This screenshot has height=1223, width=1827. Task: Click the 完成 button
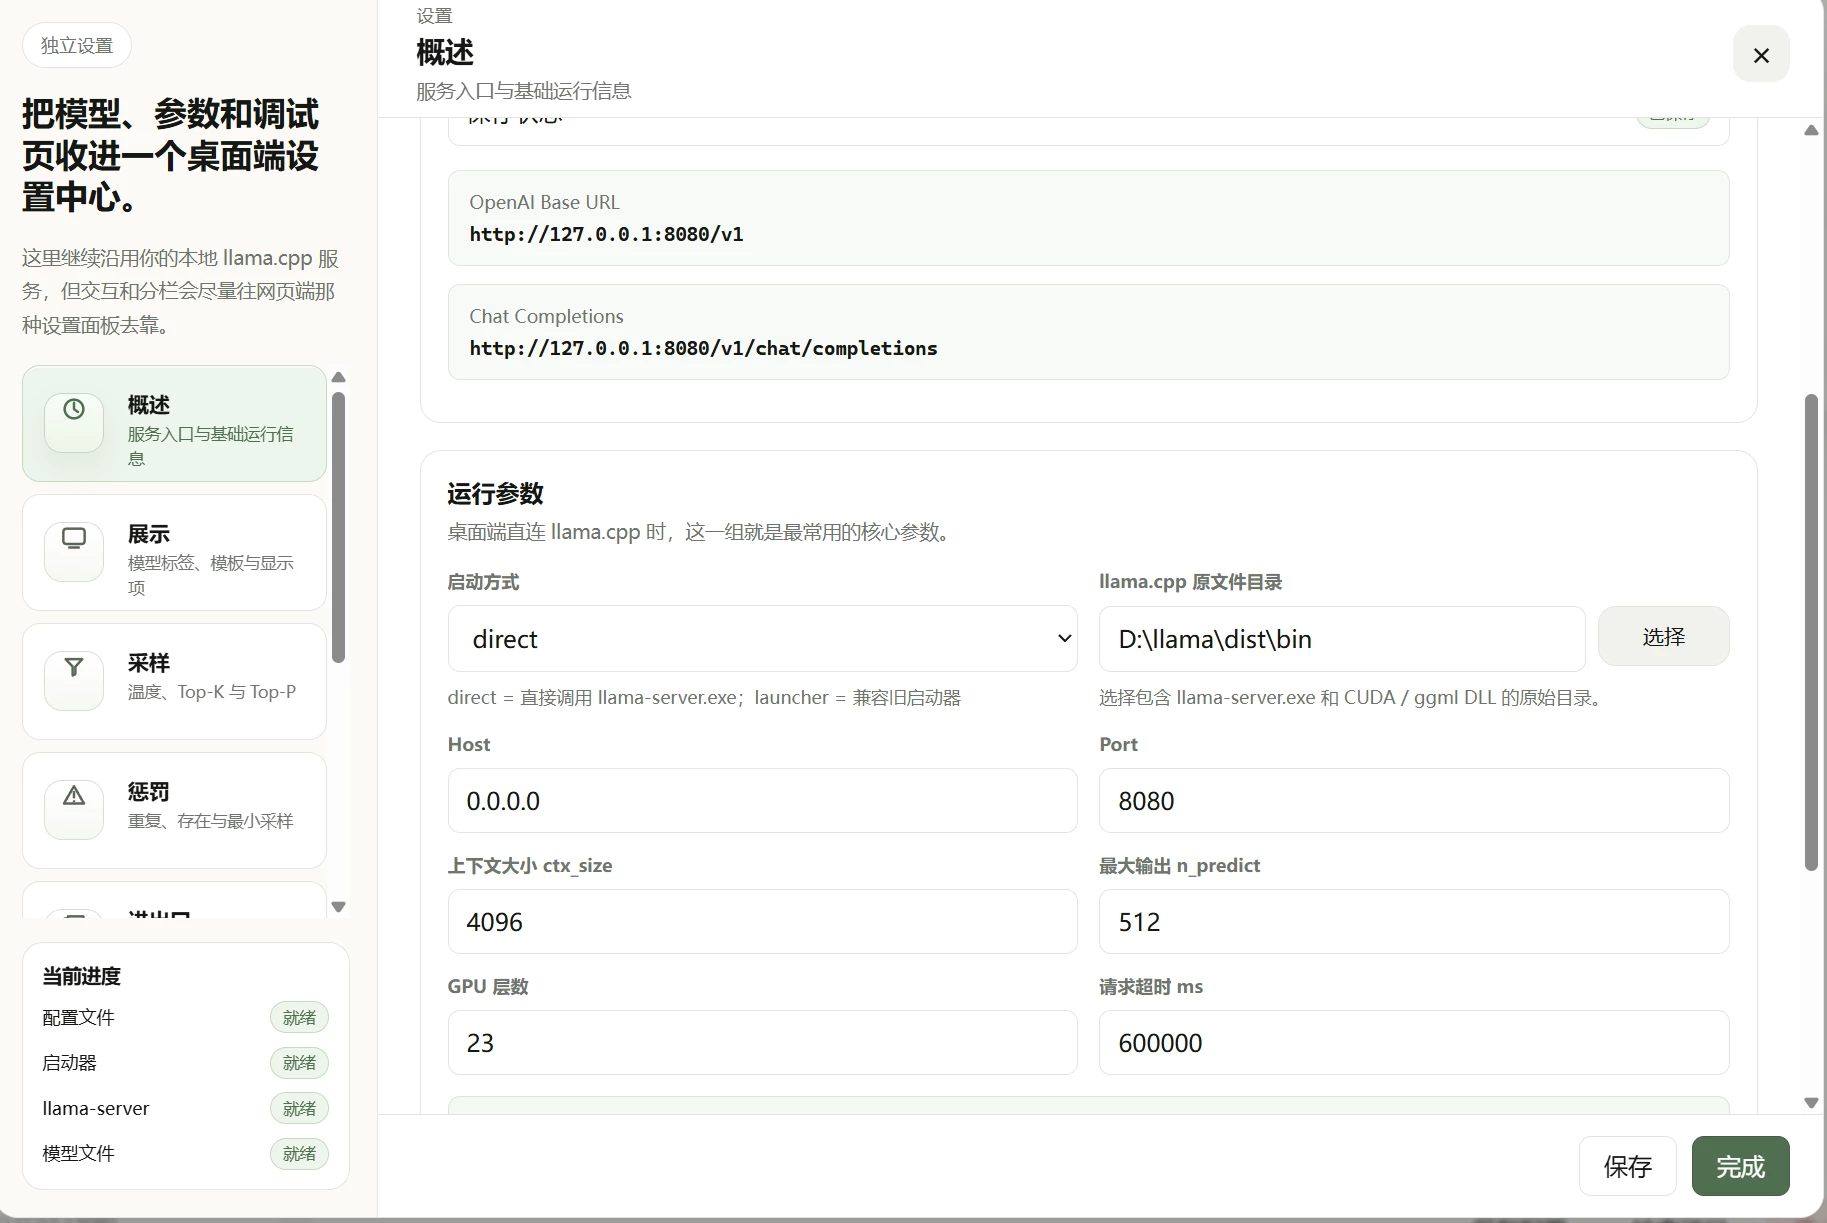1740,1166
